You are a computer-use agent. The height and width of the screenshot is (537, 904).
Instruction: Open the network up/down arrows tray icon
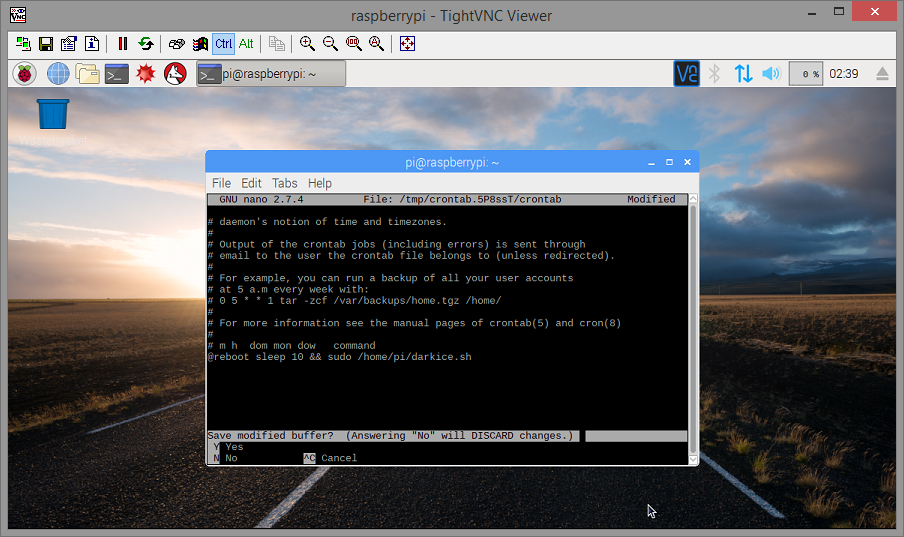click(743, 74)
